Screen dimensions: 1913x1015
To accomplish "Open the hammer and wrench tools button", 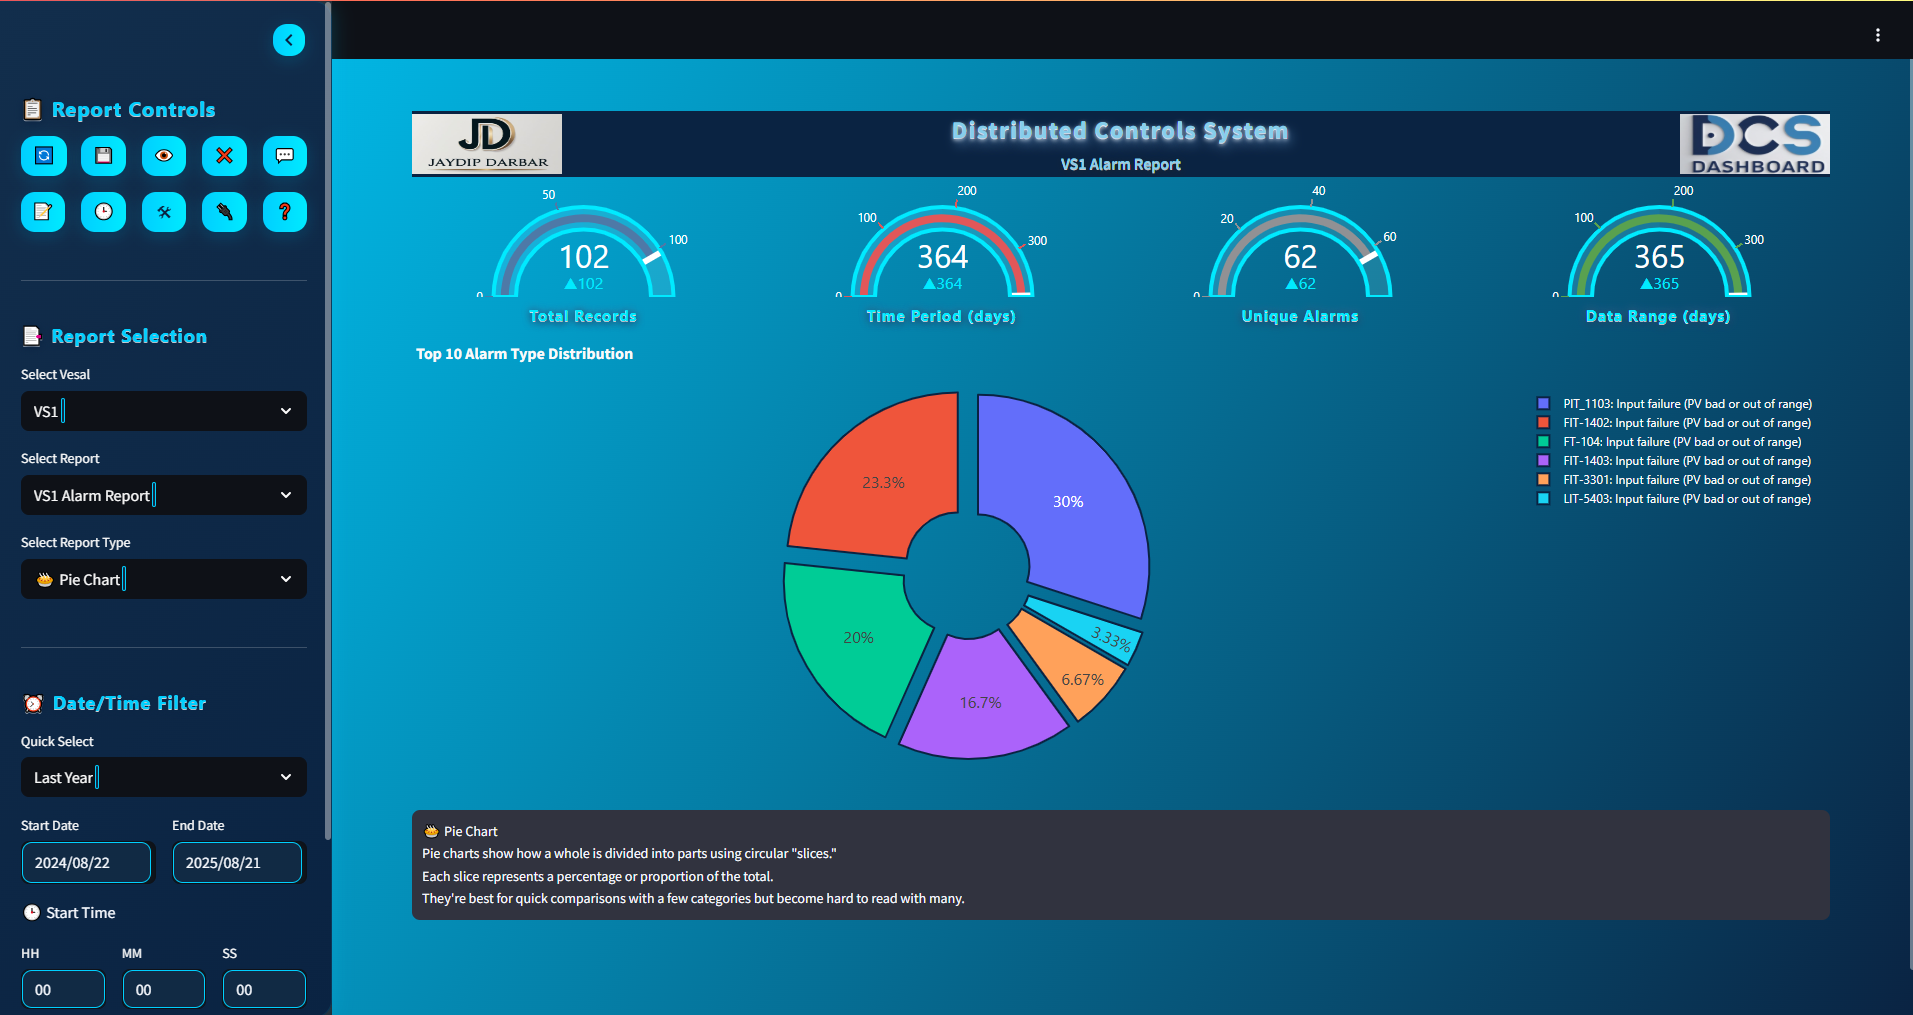I will (164, 212).
